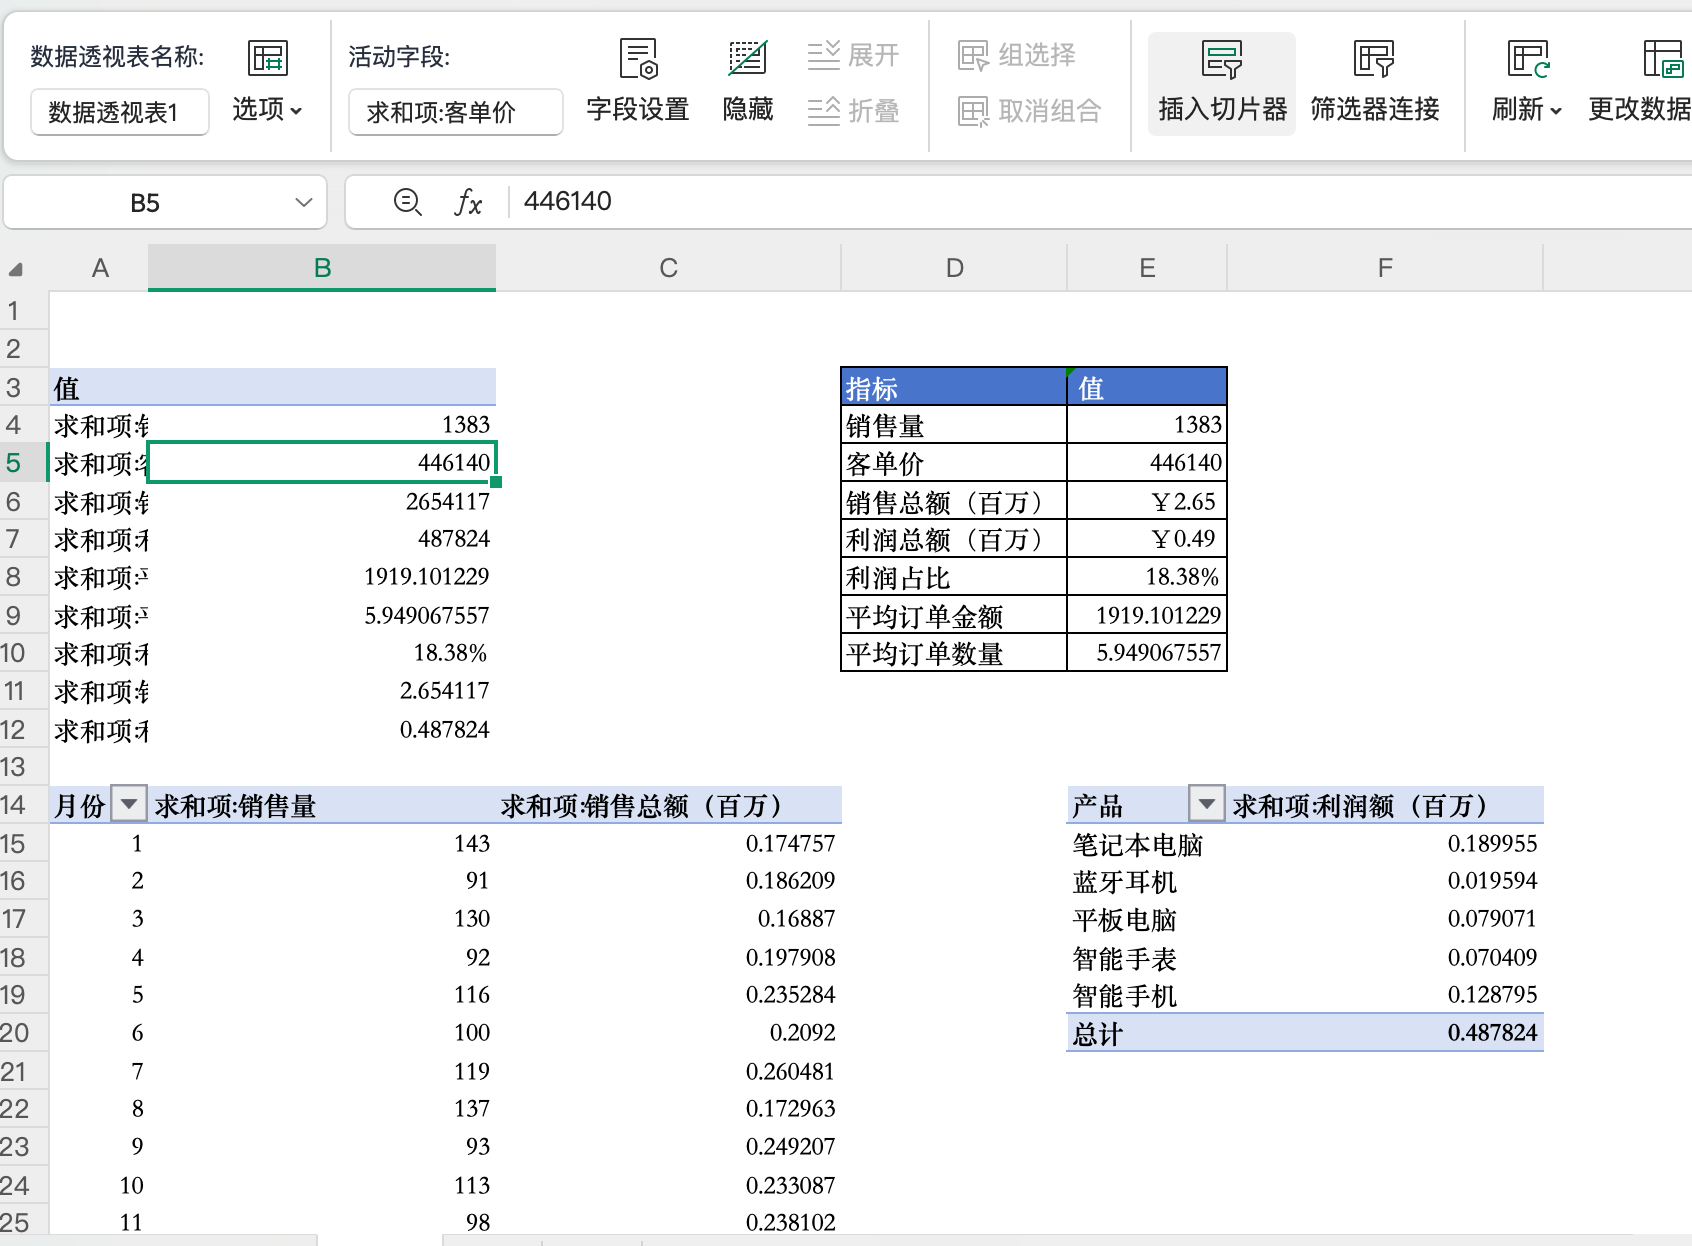Select the cell 0.260481
The height and width of the screenshot is (1246, 1692).
(668, 1071)
